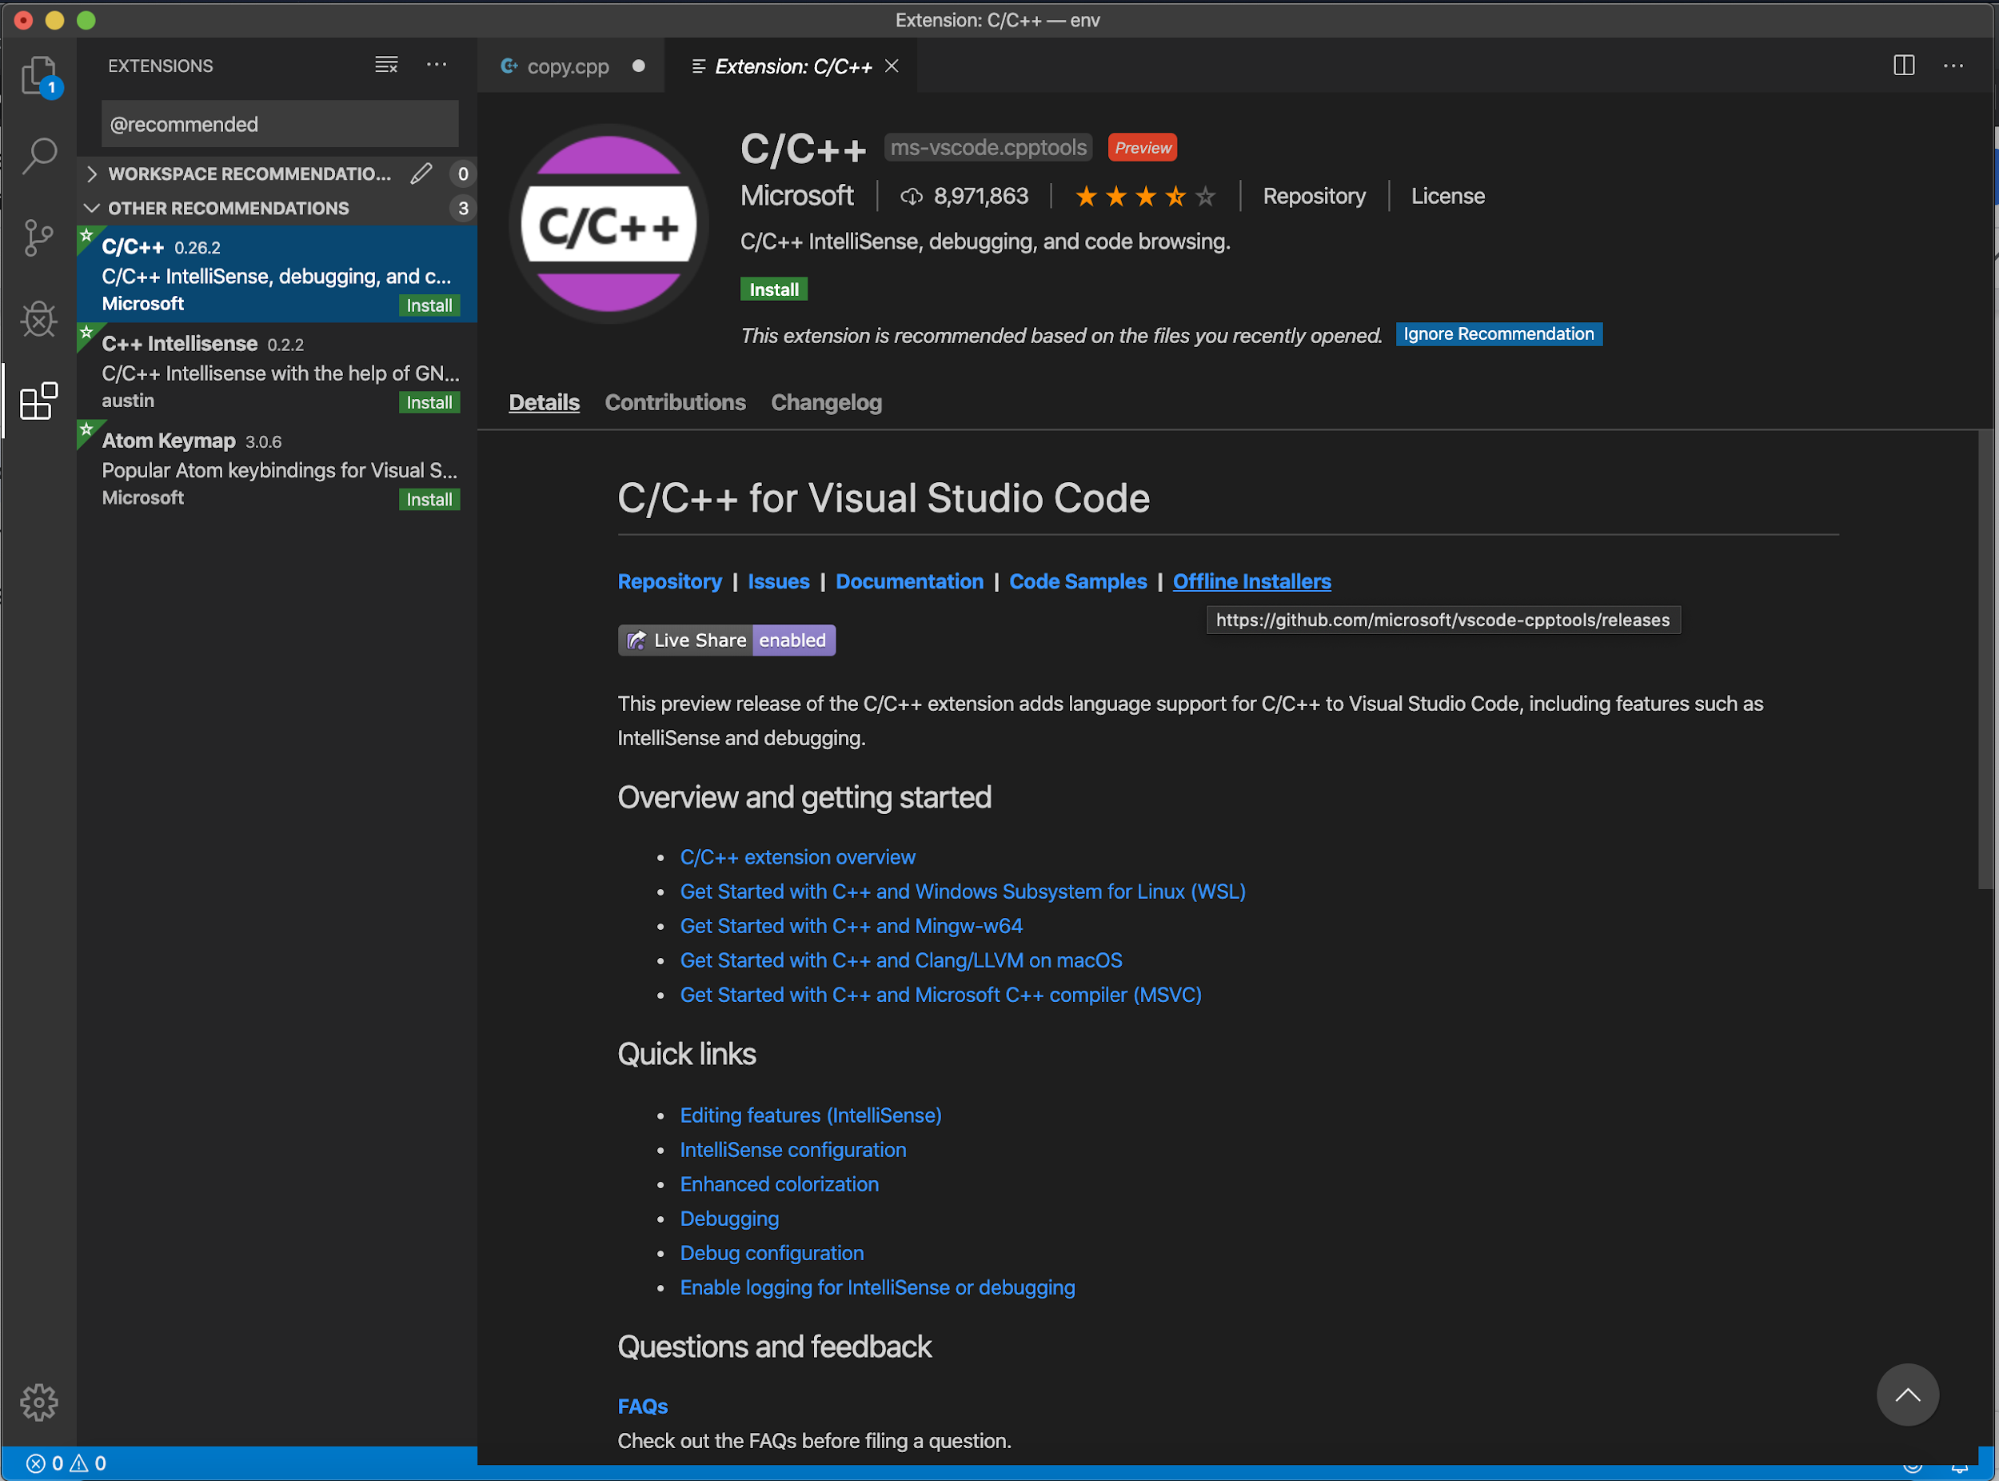Close the Extension: C/C++ tab
1999x1481 pixels.
tap(892, 66)
